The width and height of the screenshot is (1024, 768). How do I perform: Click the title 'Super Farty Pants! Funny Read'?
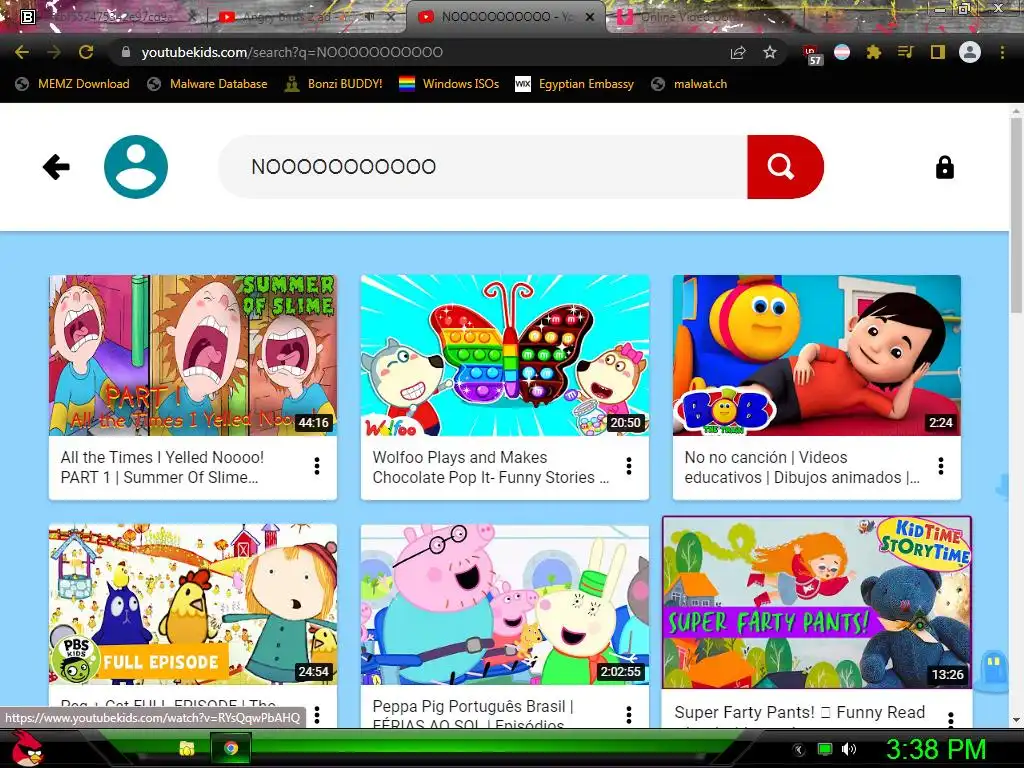pos(800,712)
